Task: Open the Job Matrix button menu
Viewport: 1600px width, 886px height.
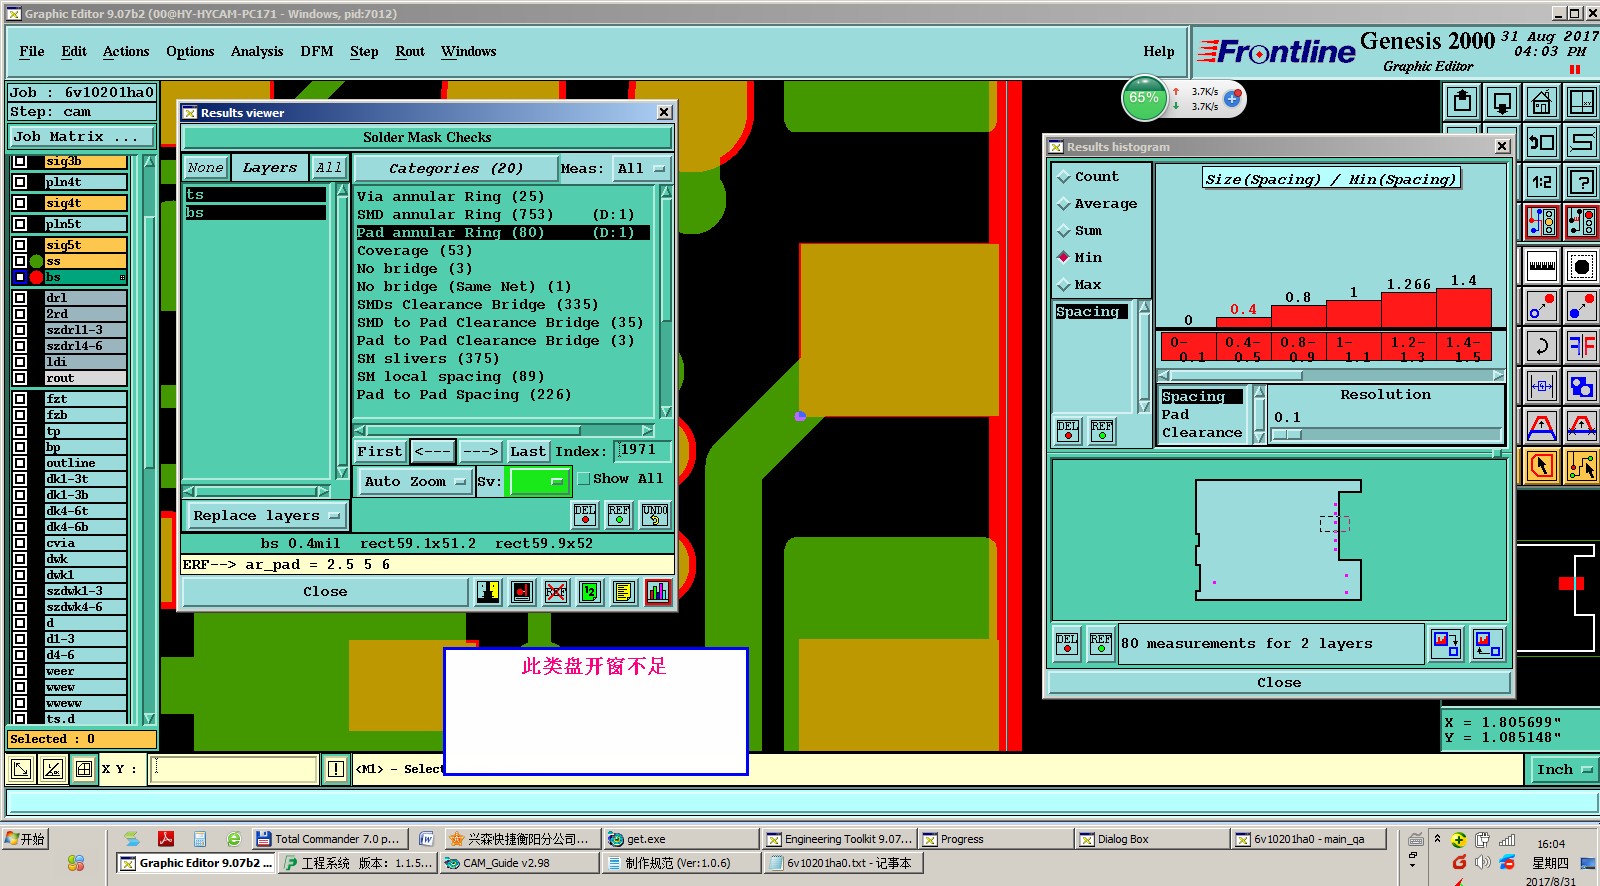Action: click(x=82, y=136)
